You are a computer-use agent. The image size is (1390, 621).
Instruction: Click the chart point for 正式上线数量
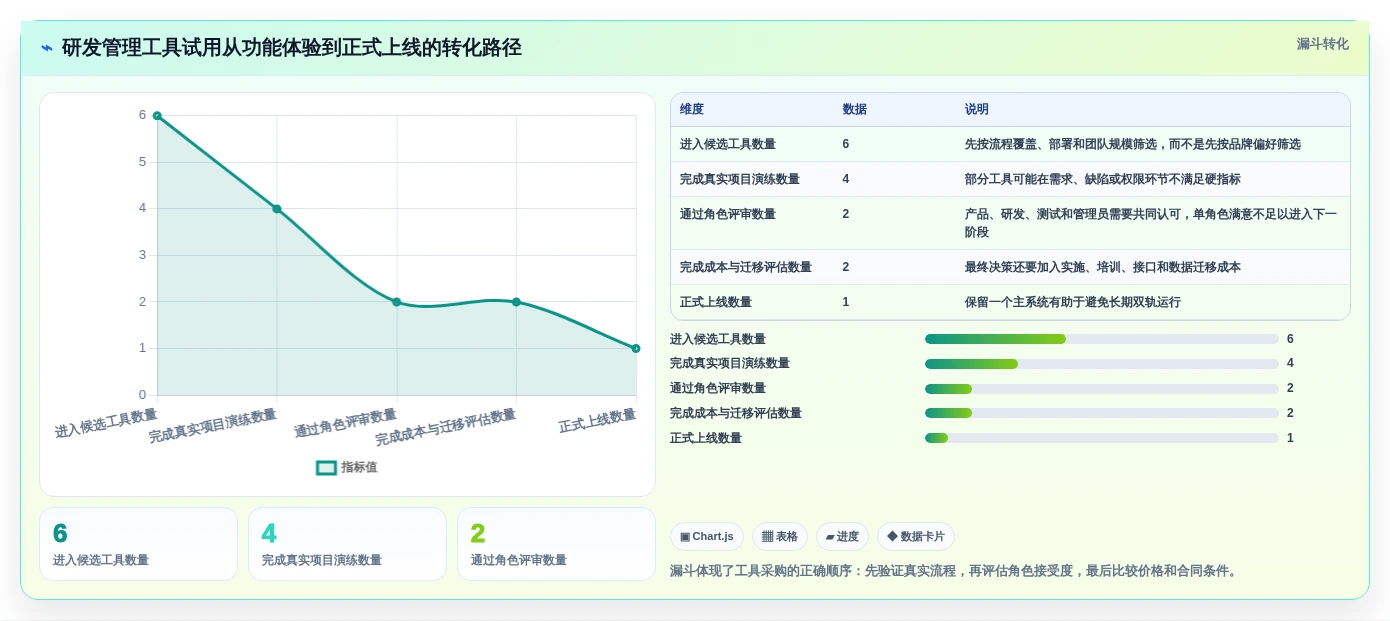(x=636, y=348)
